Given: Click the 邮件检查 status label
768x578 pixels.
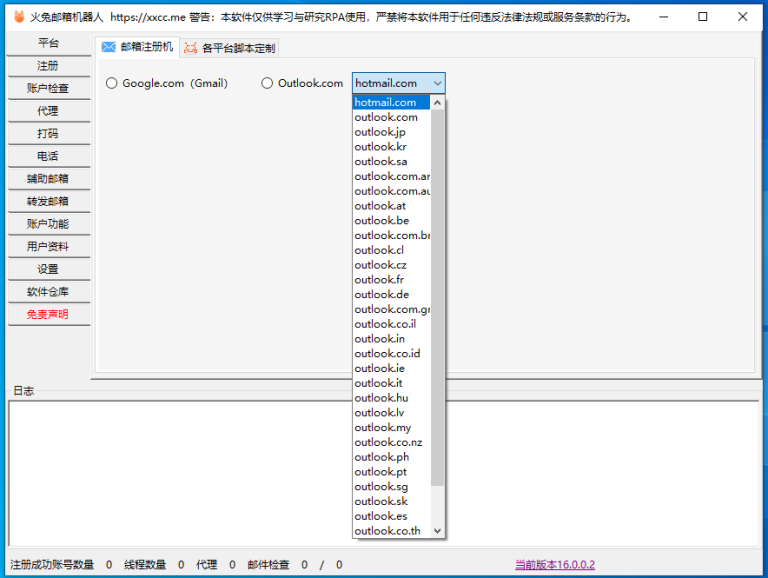Looking at the screenshot, I should tap(268, 565).
